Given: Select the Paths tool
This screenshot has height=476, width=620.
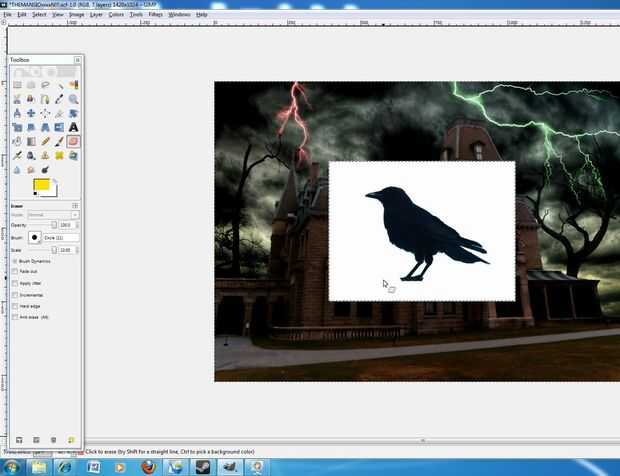Looking at the screenshot, I should click(x=45, y=99).
